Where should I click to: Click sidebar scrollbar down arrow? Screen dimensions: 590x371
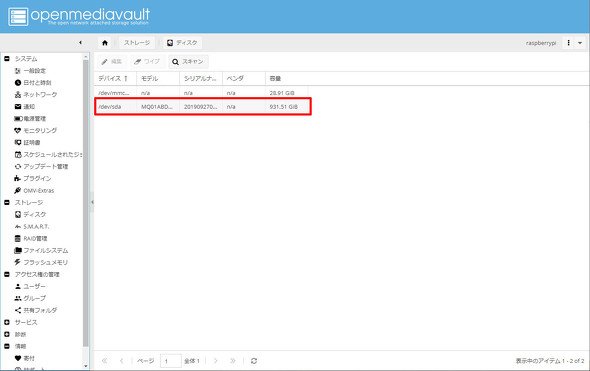[86, 366]
